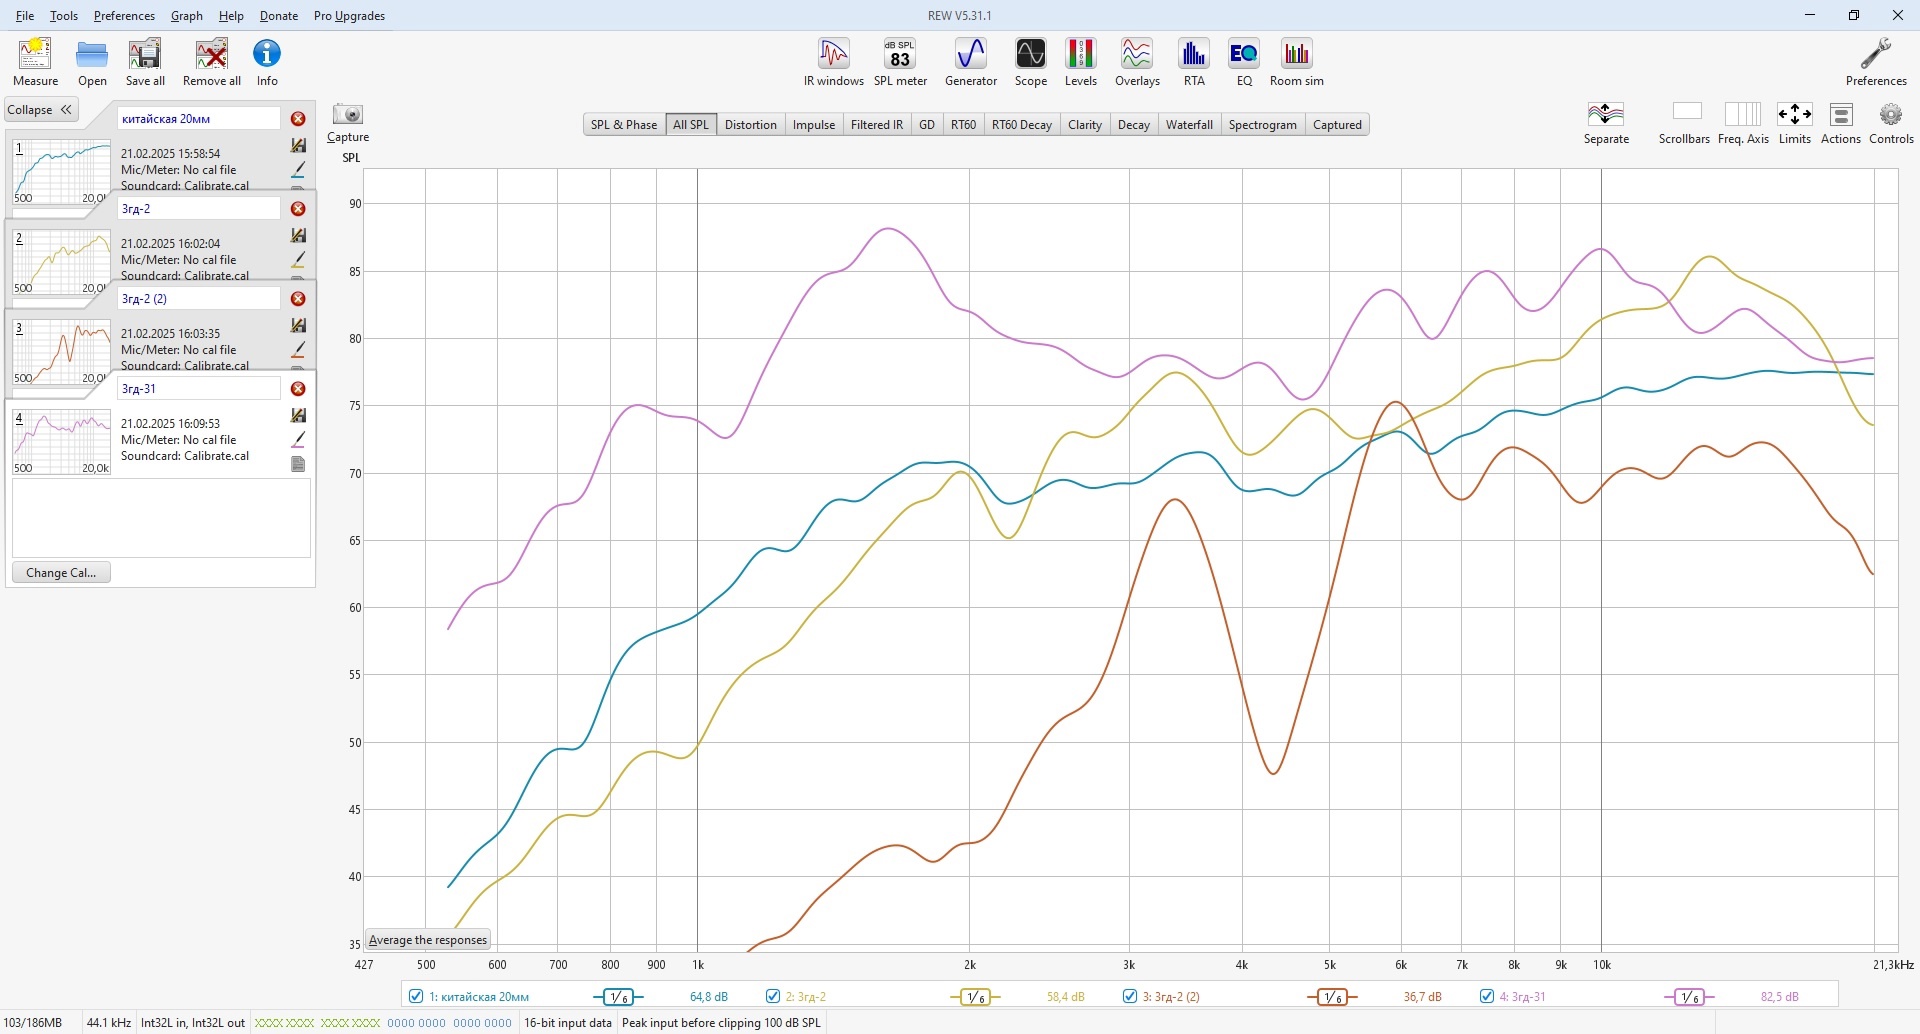This screenshot has height=1034, width=1920.
Task: Select the measurement 1 thumbnail
Action: click(62, 173)
